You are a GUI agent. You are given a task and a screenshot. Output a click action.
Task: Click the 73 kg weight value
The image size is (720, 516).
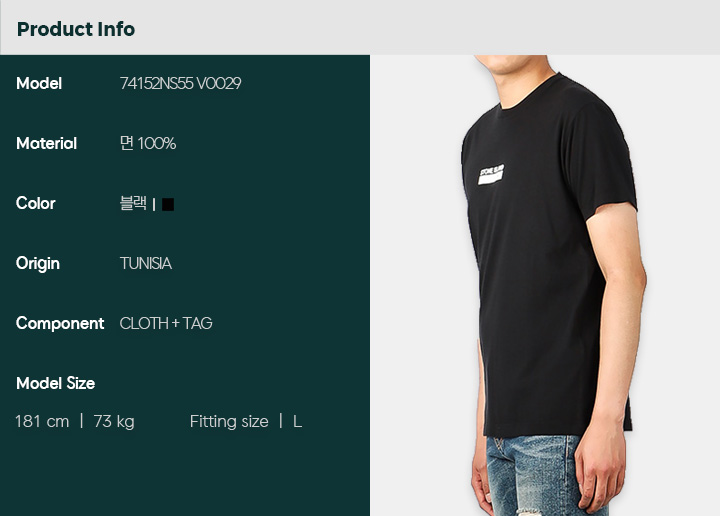[x=114, y=421]
